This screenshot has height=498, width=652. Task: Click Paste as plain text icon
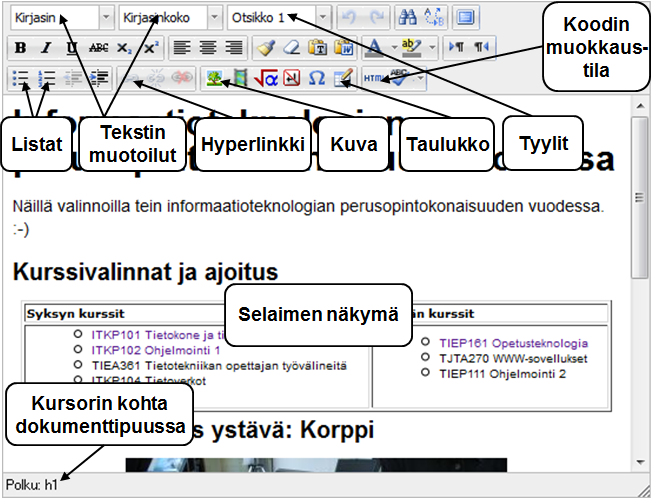point(317,48)
